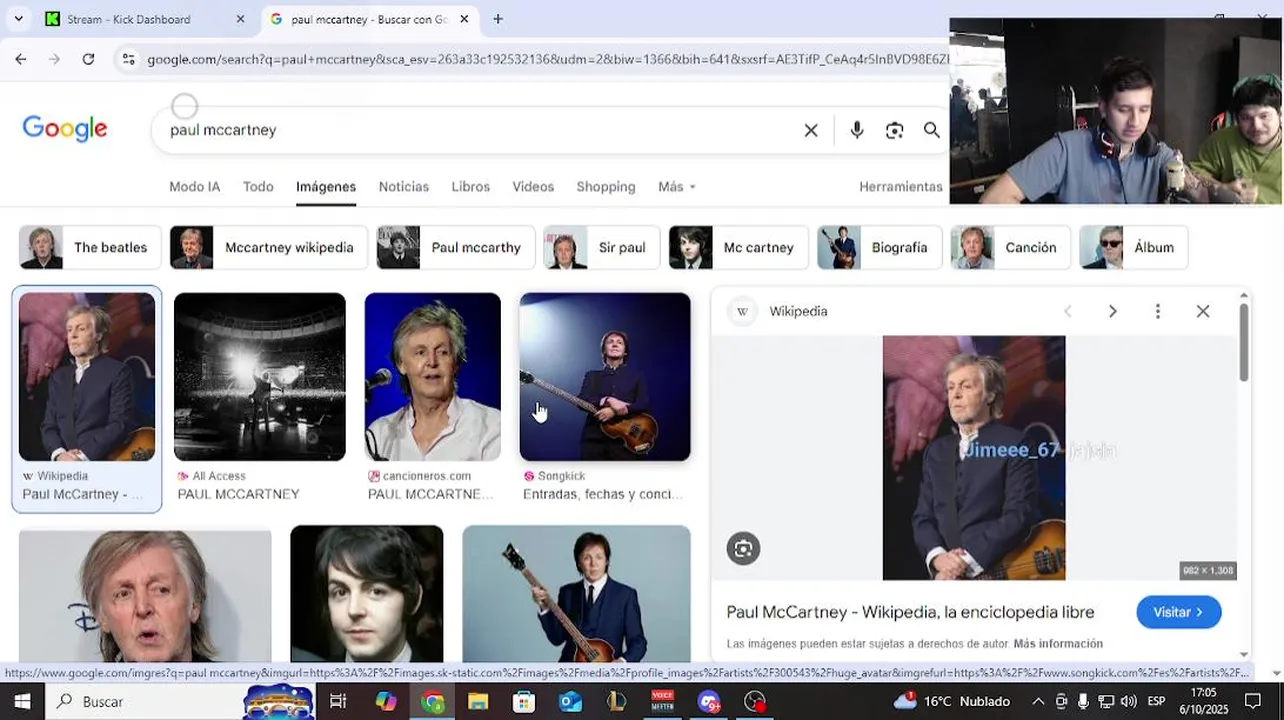Close the Wikipedia image preview panel
This screenshot has width=1284, height=720.
[1203, 311]
